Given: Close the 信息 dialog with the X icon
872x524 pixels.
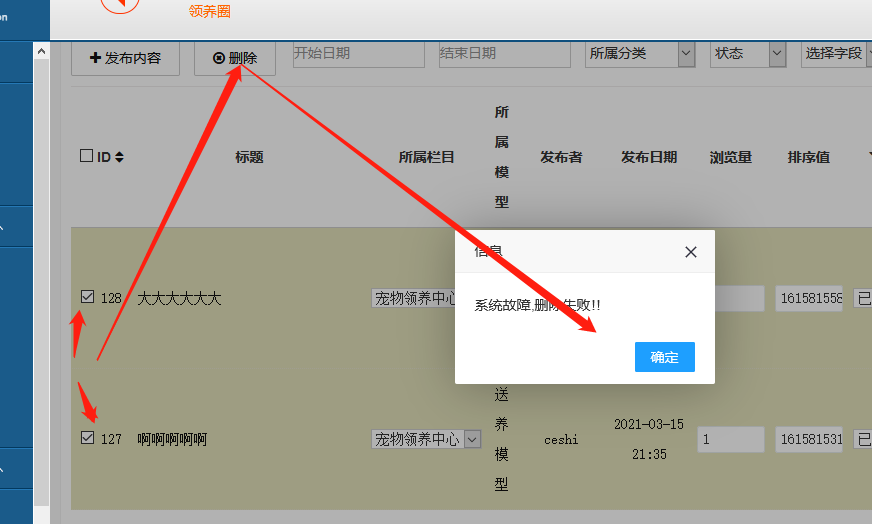Looking at the screenshot, I should tap(690, 252).
